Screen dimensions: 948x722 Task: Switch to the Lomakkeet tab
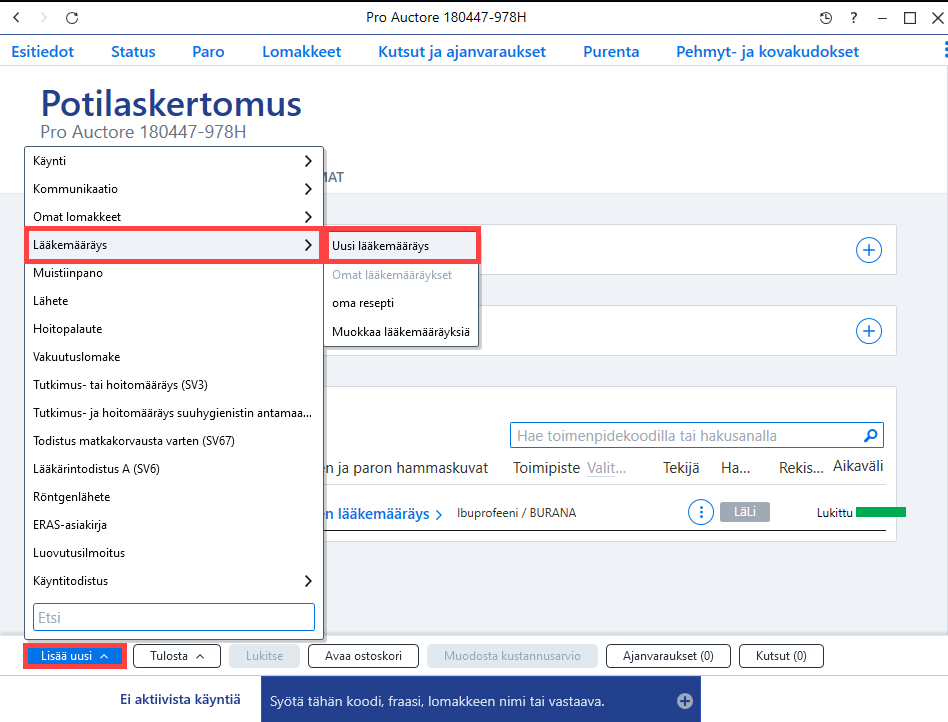301,52
